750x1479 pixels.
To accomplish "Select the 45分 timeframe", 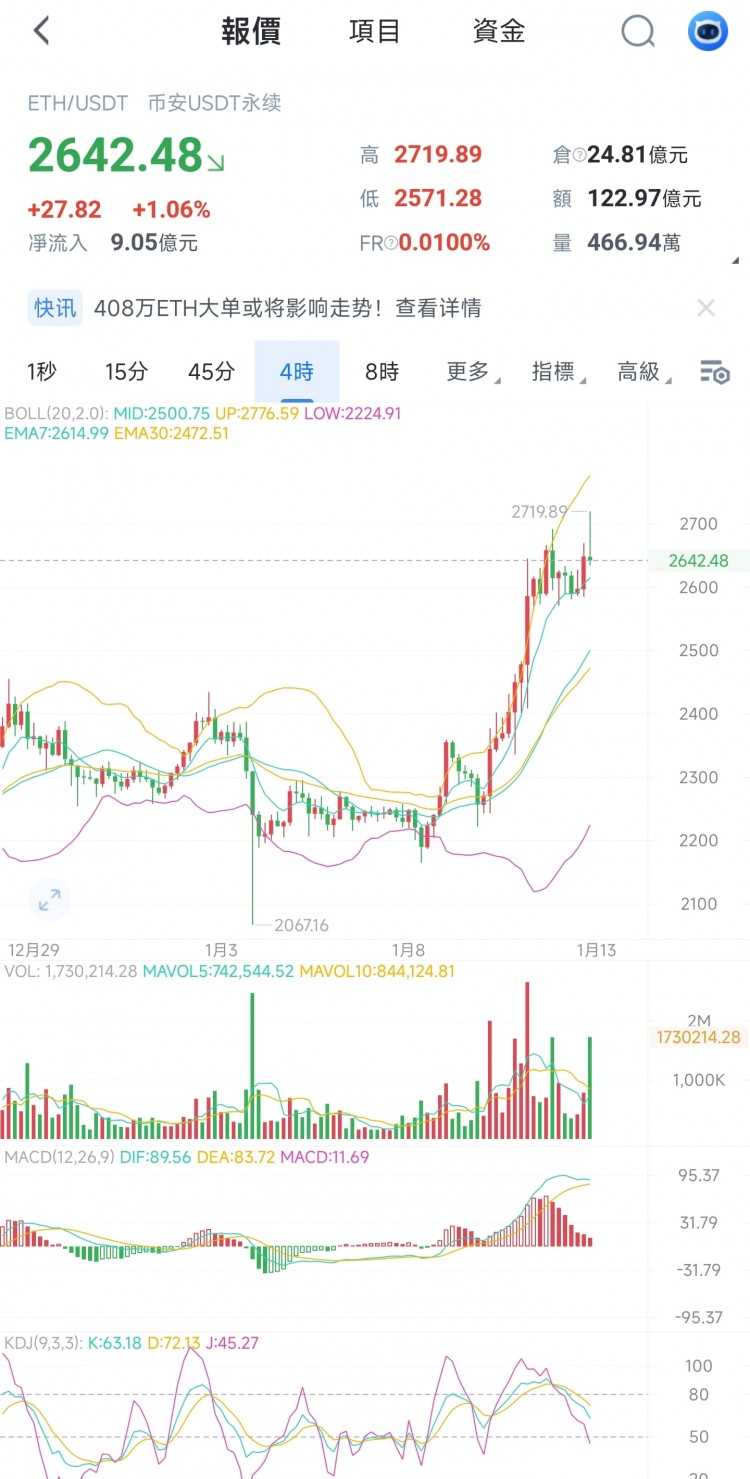I will (x=211, y=372).
